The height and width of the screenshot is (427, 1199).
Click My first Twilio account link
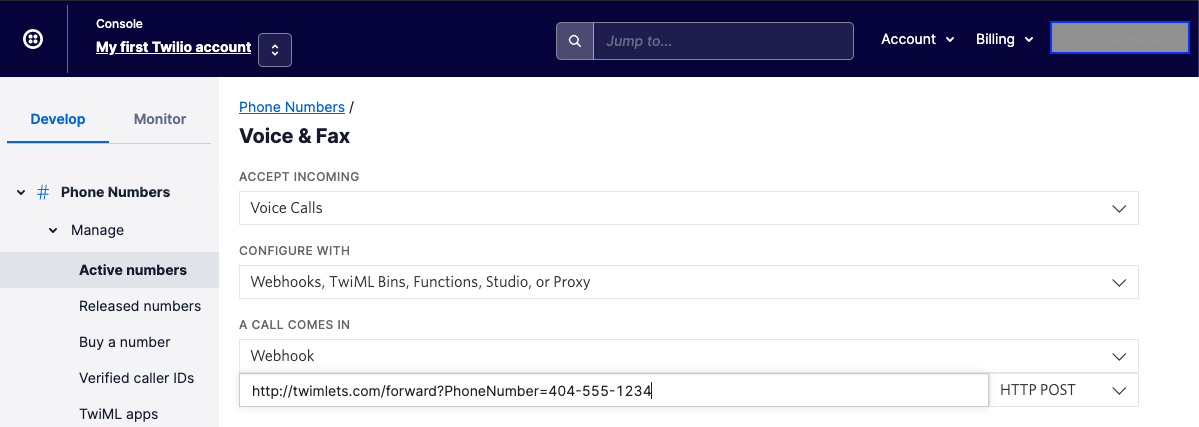174,47
